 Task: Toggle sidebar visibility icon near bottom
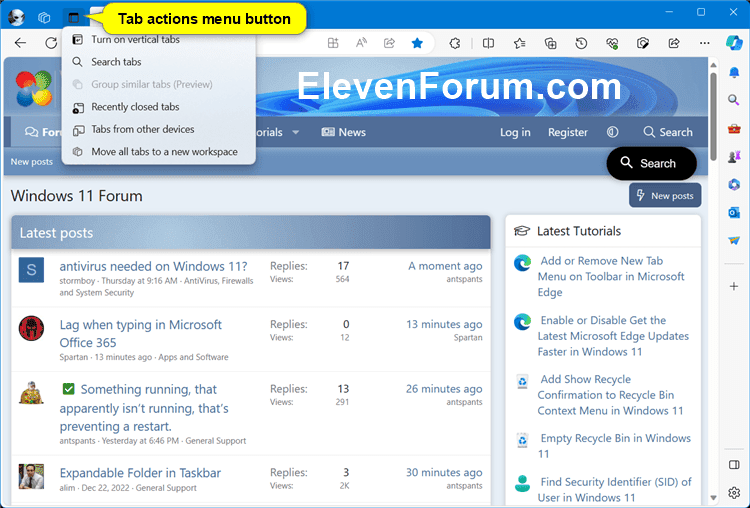tap(734, 465)
